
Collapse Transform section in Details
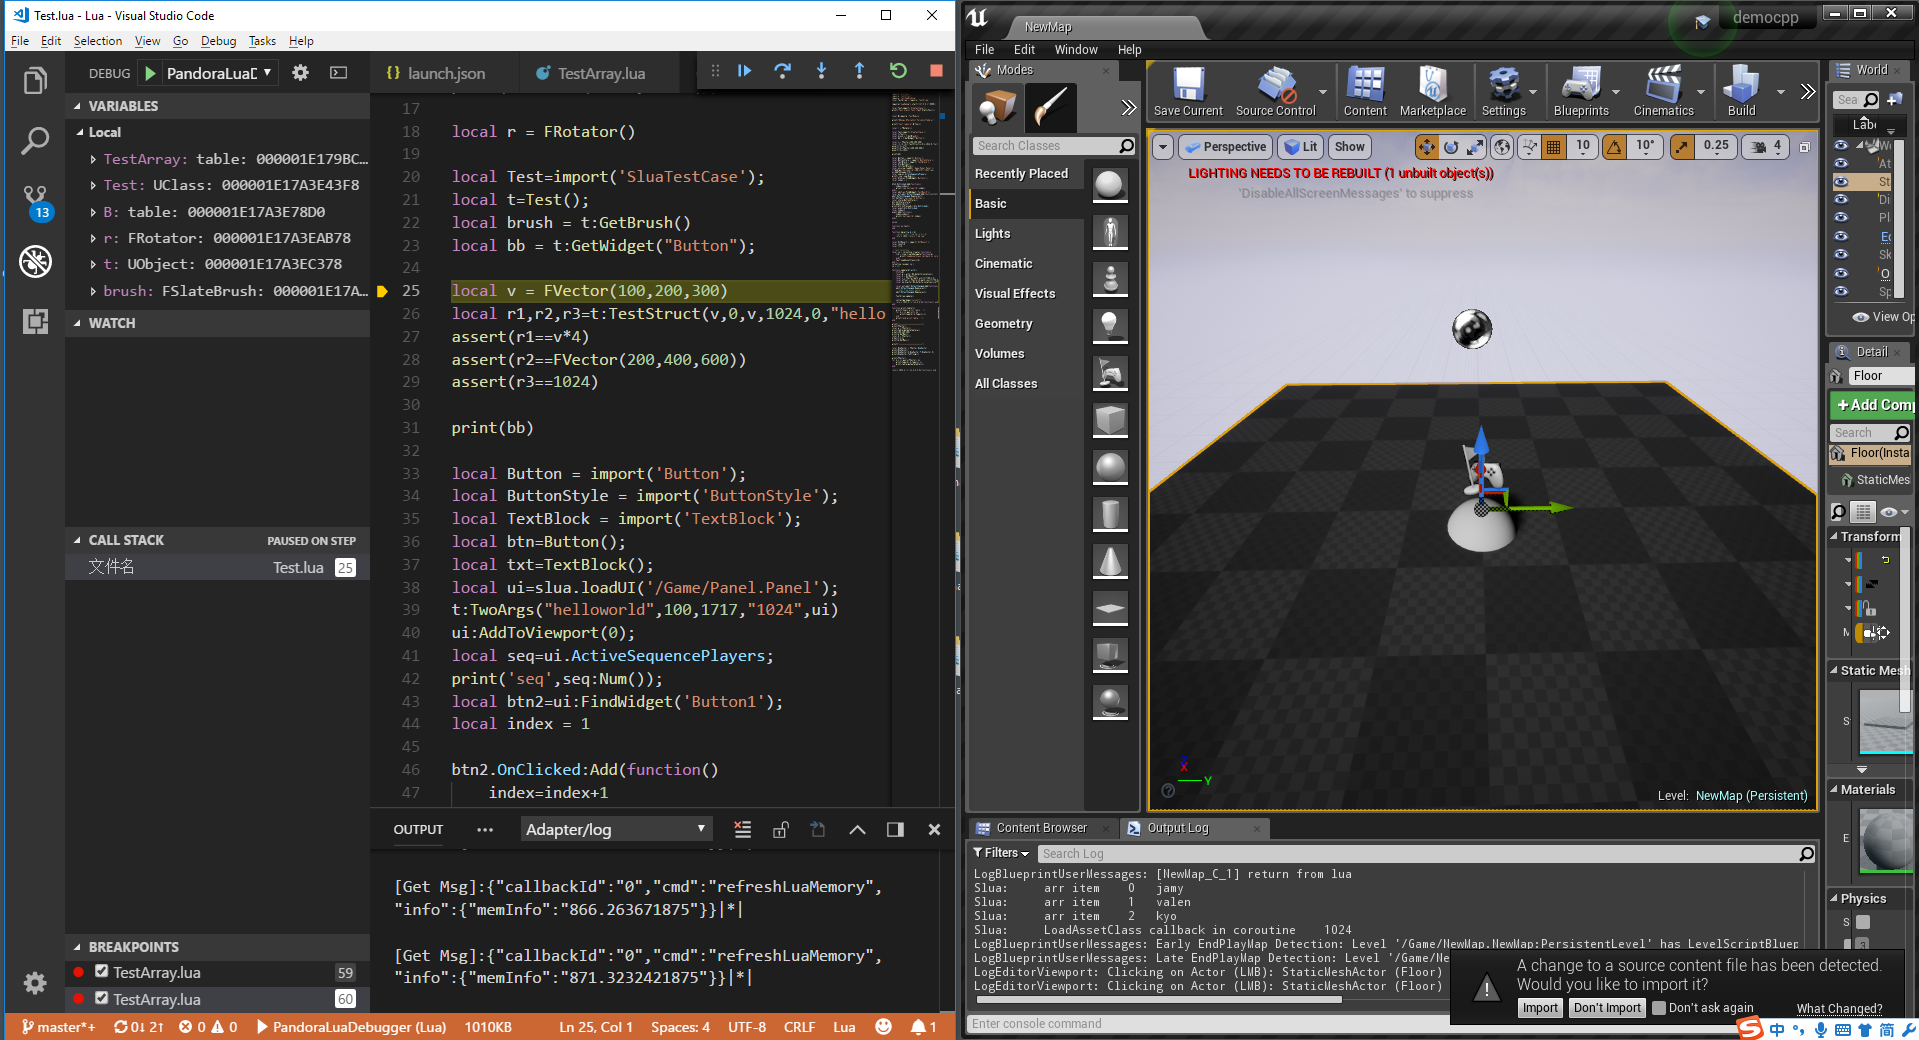coord(1834,537)
